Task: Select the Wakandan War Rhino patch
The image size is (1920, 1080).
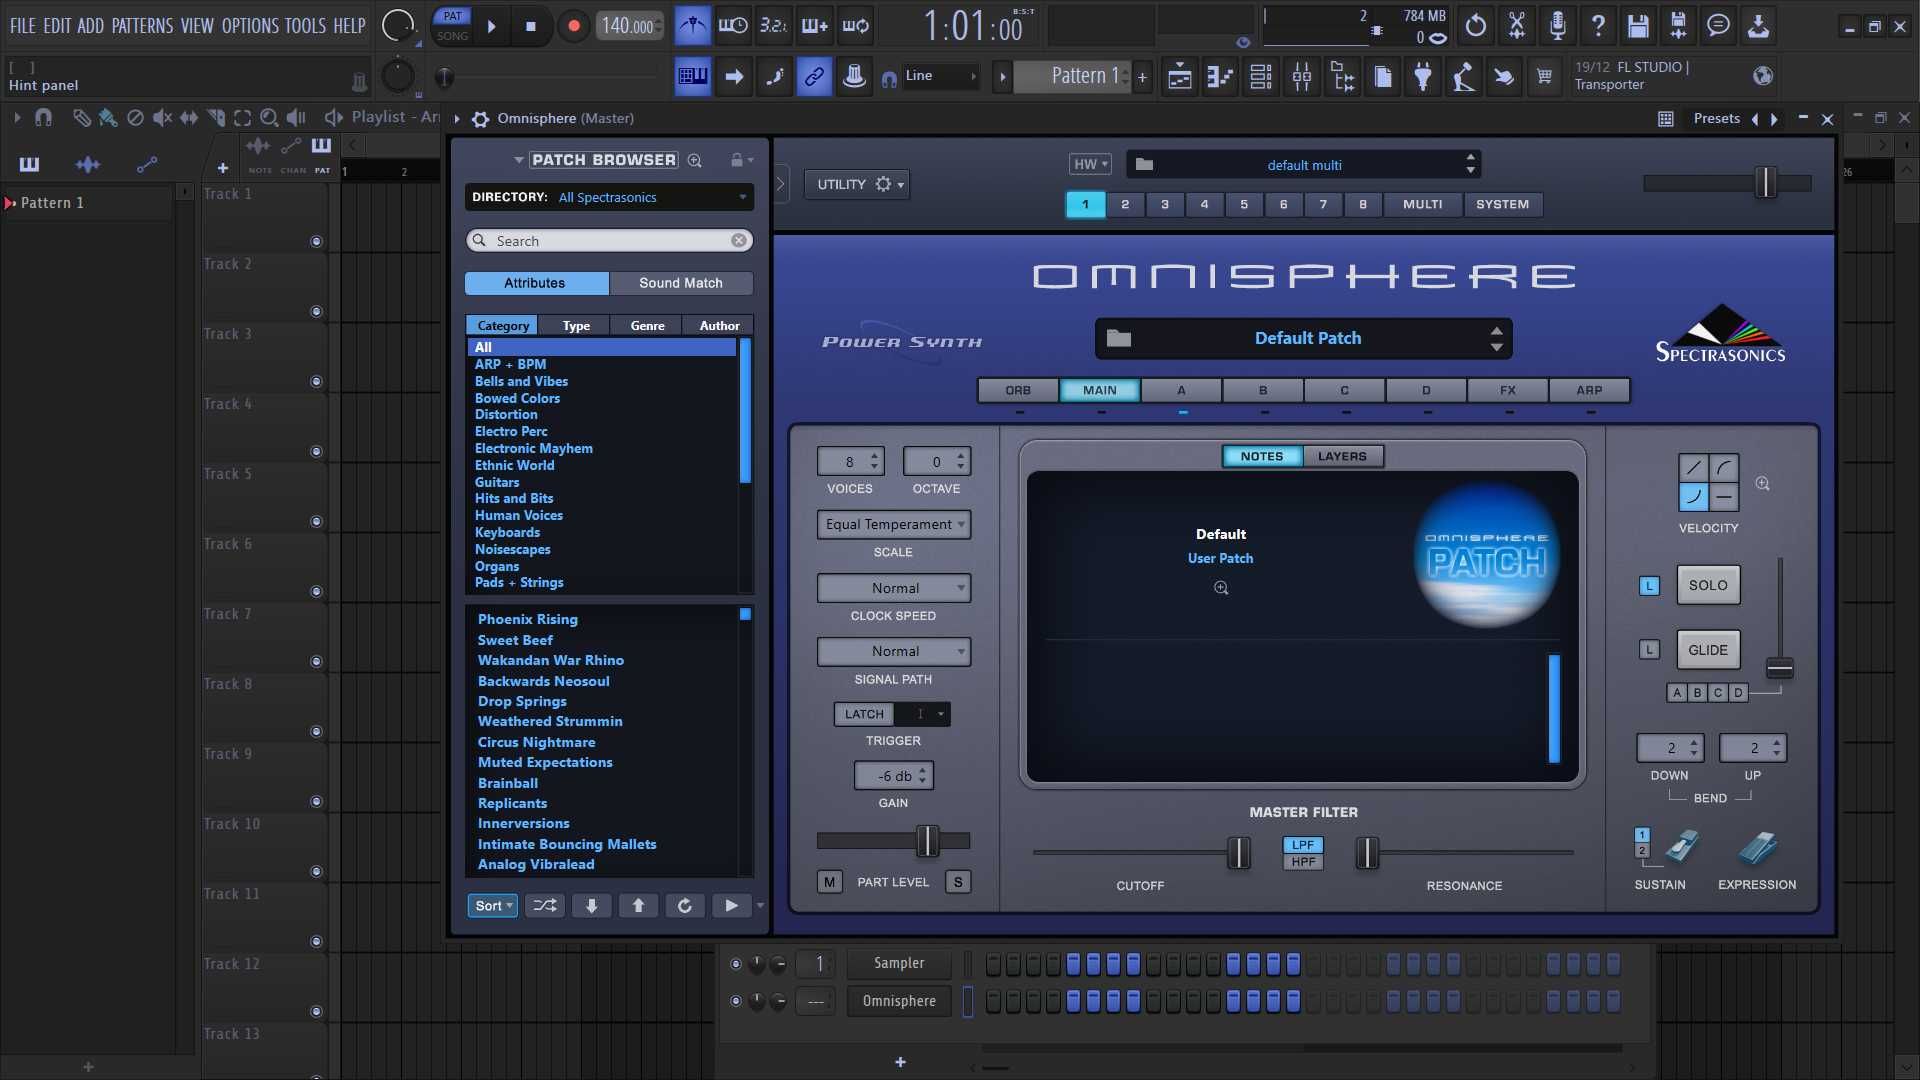Action: point(551,660)
